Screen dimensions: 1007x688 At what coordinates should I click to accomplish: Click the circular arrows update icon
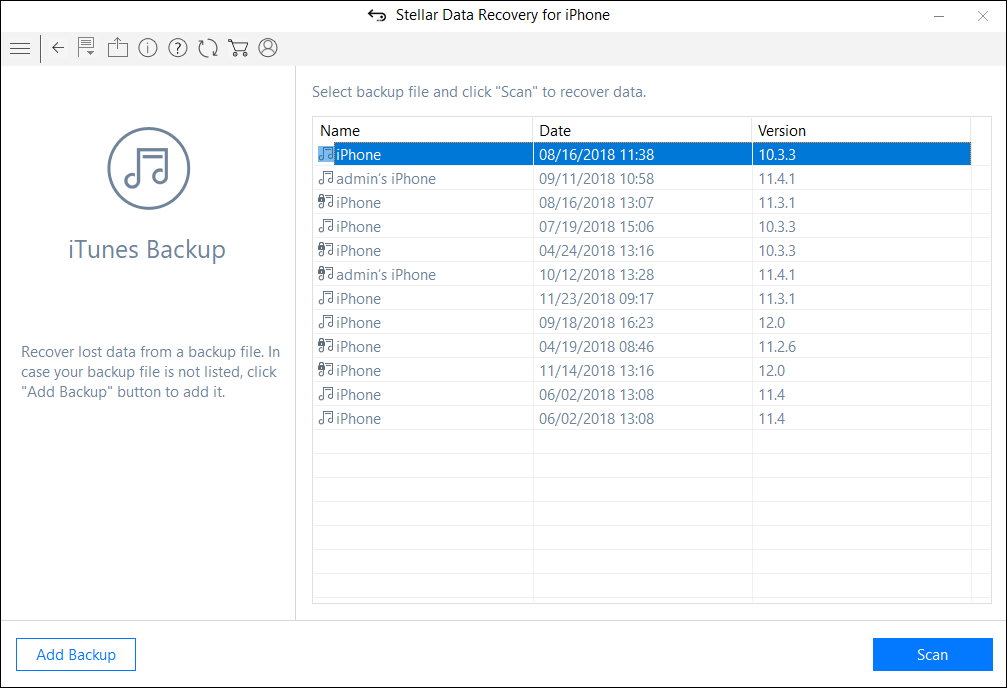click(208, 48)
